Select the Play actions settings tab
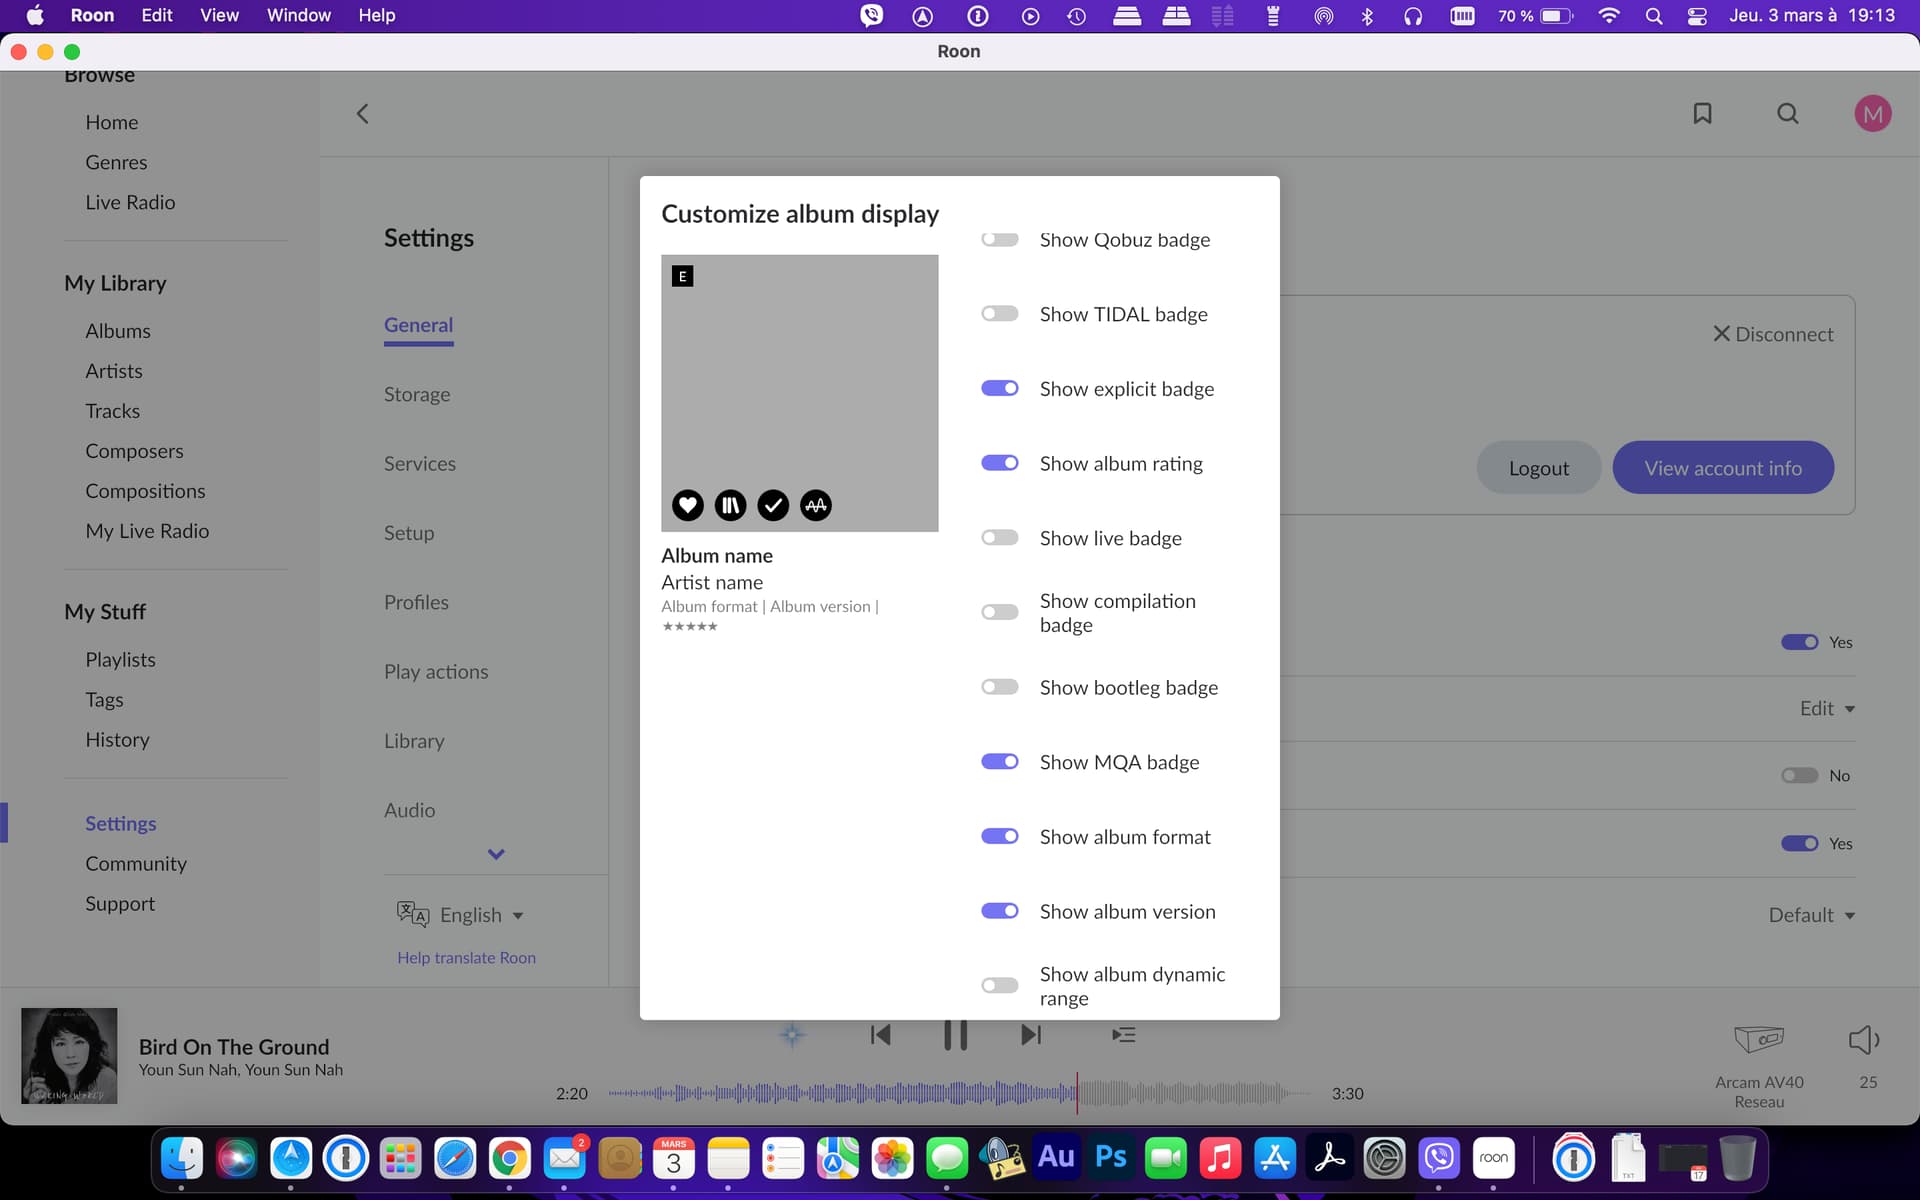1920x1200 pixels. tap(436, 672)
